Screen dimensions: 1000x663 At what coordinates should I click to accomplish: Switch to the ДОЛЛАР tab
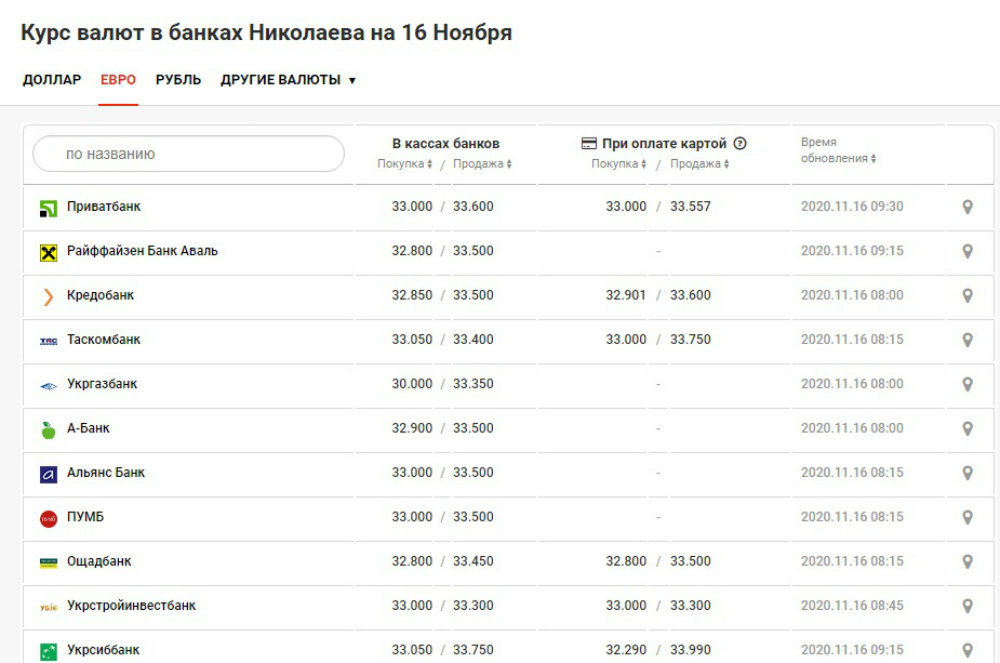coord(52,80)
